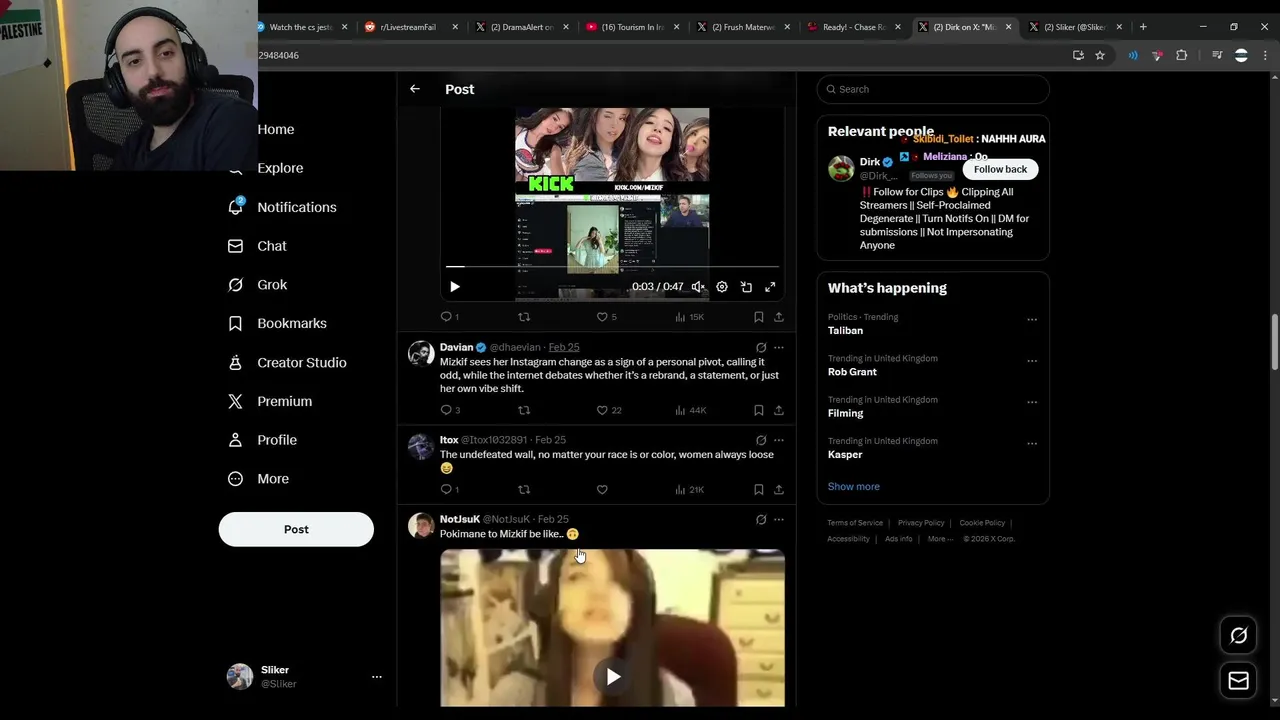Bookmark Davian's reply
1280x720 pixels.
(759, 410)
